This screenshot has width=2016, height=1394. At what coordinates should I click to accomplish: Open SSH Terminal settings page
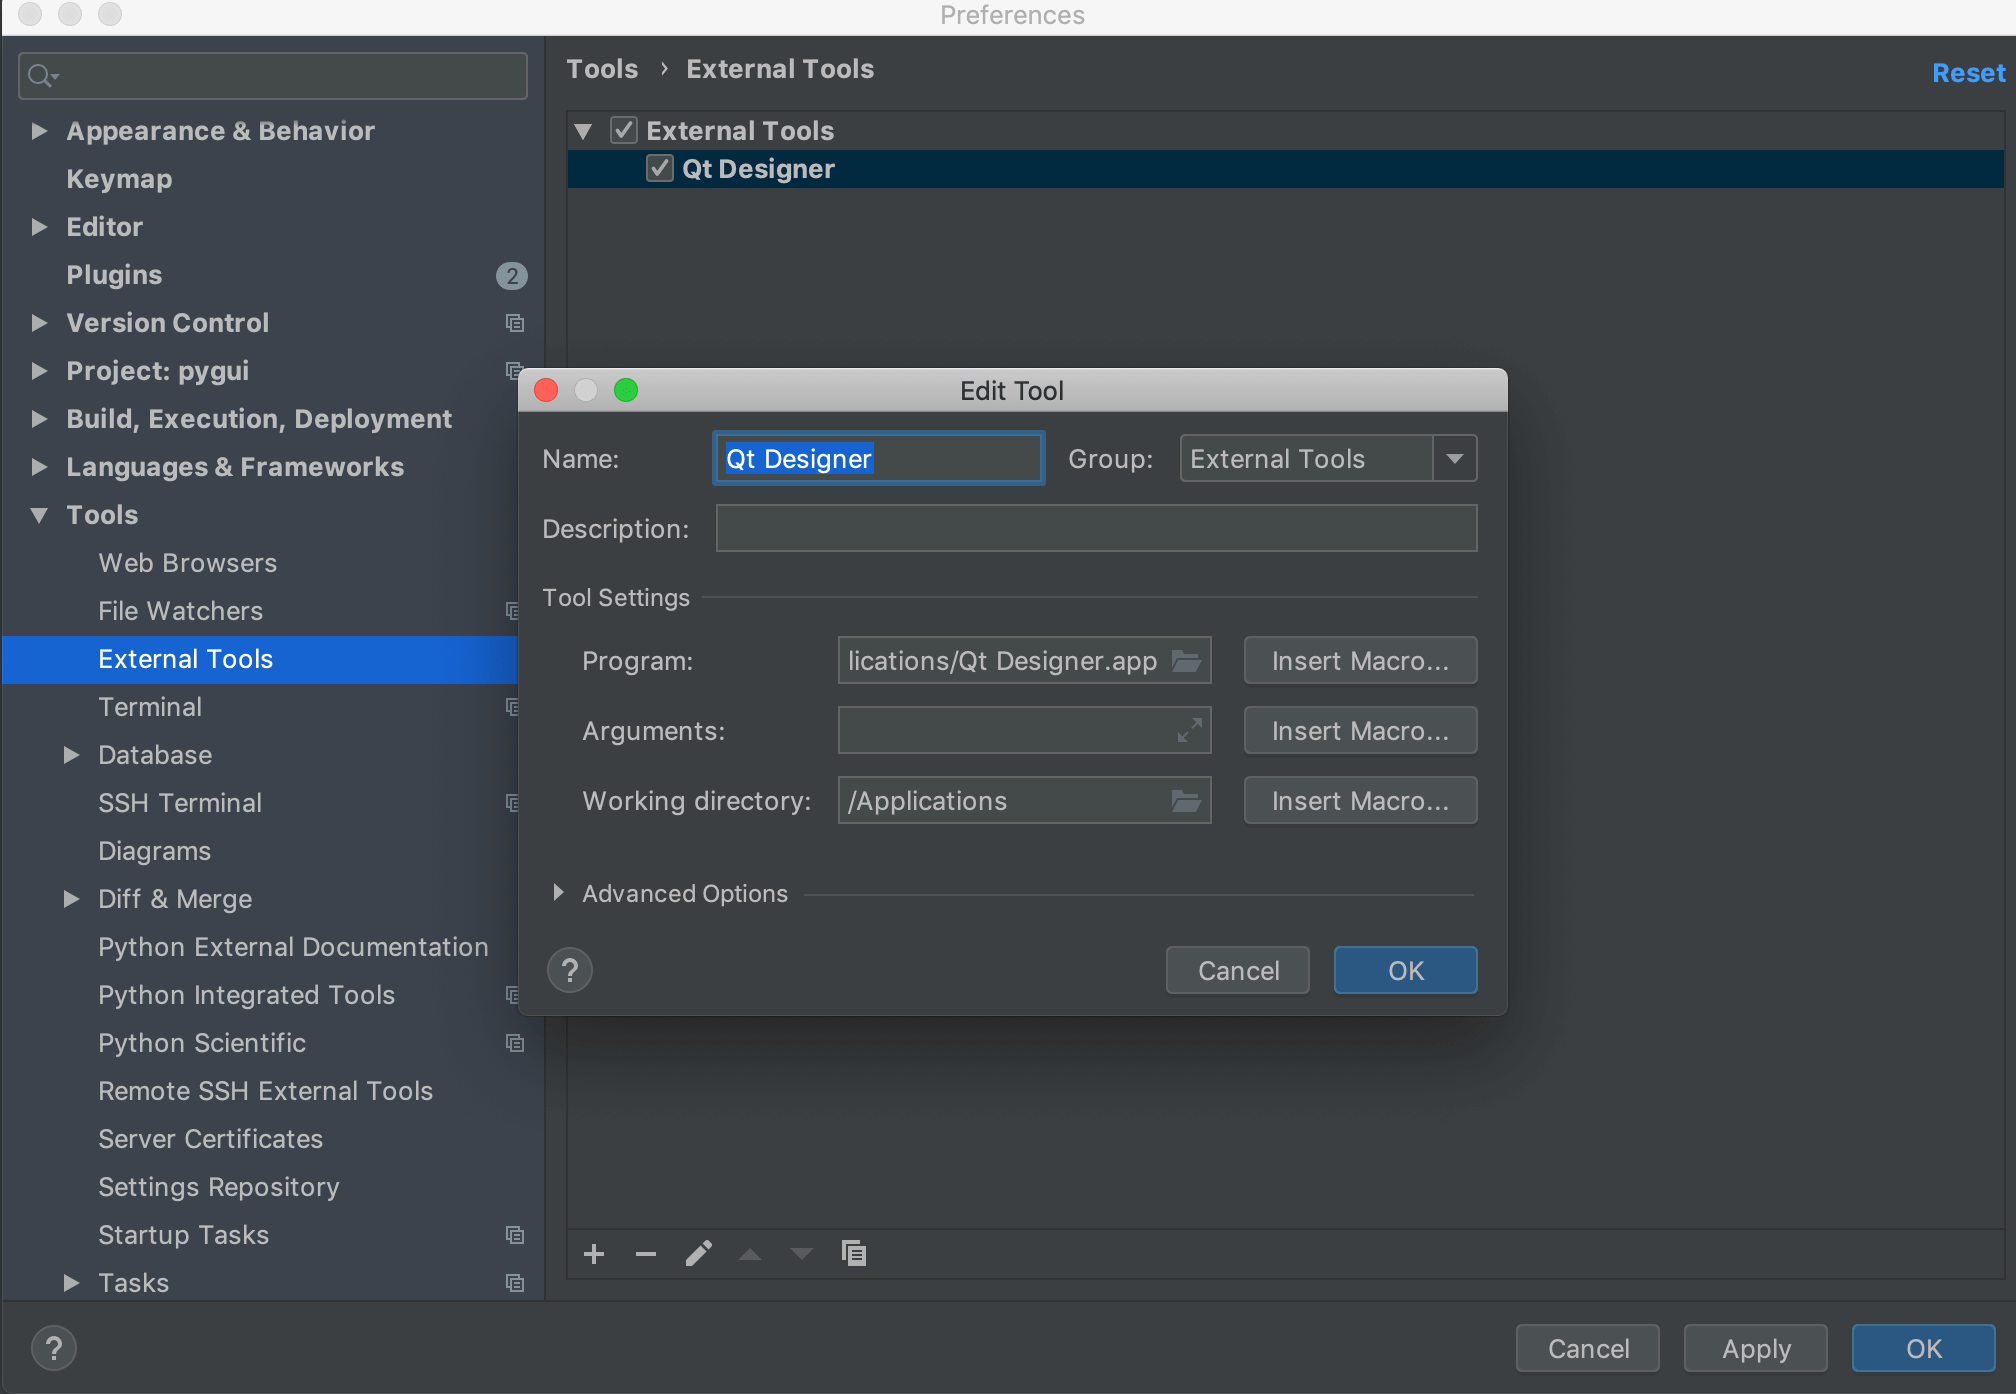pyautogui.click(x=180, y=803)
